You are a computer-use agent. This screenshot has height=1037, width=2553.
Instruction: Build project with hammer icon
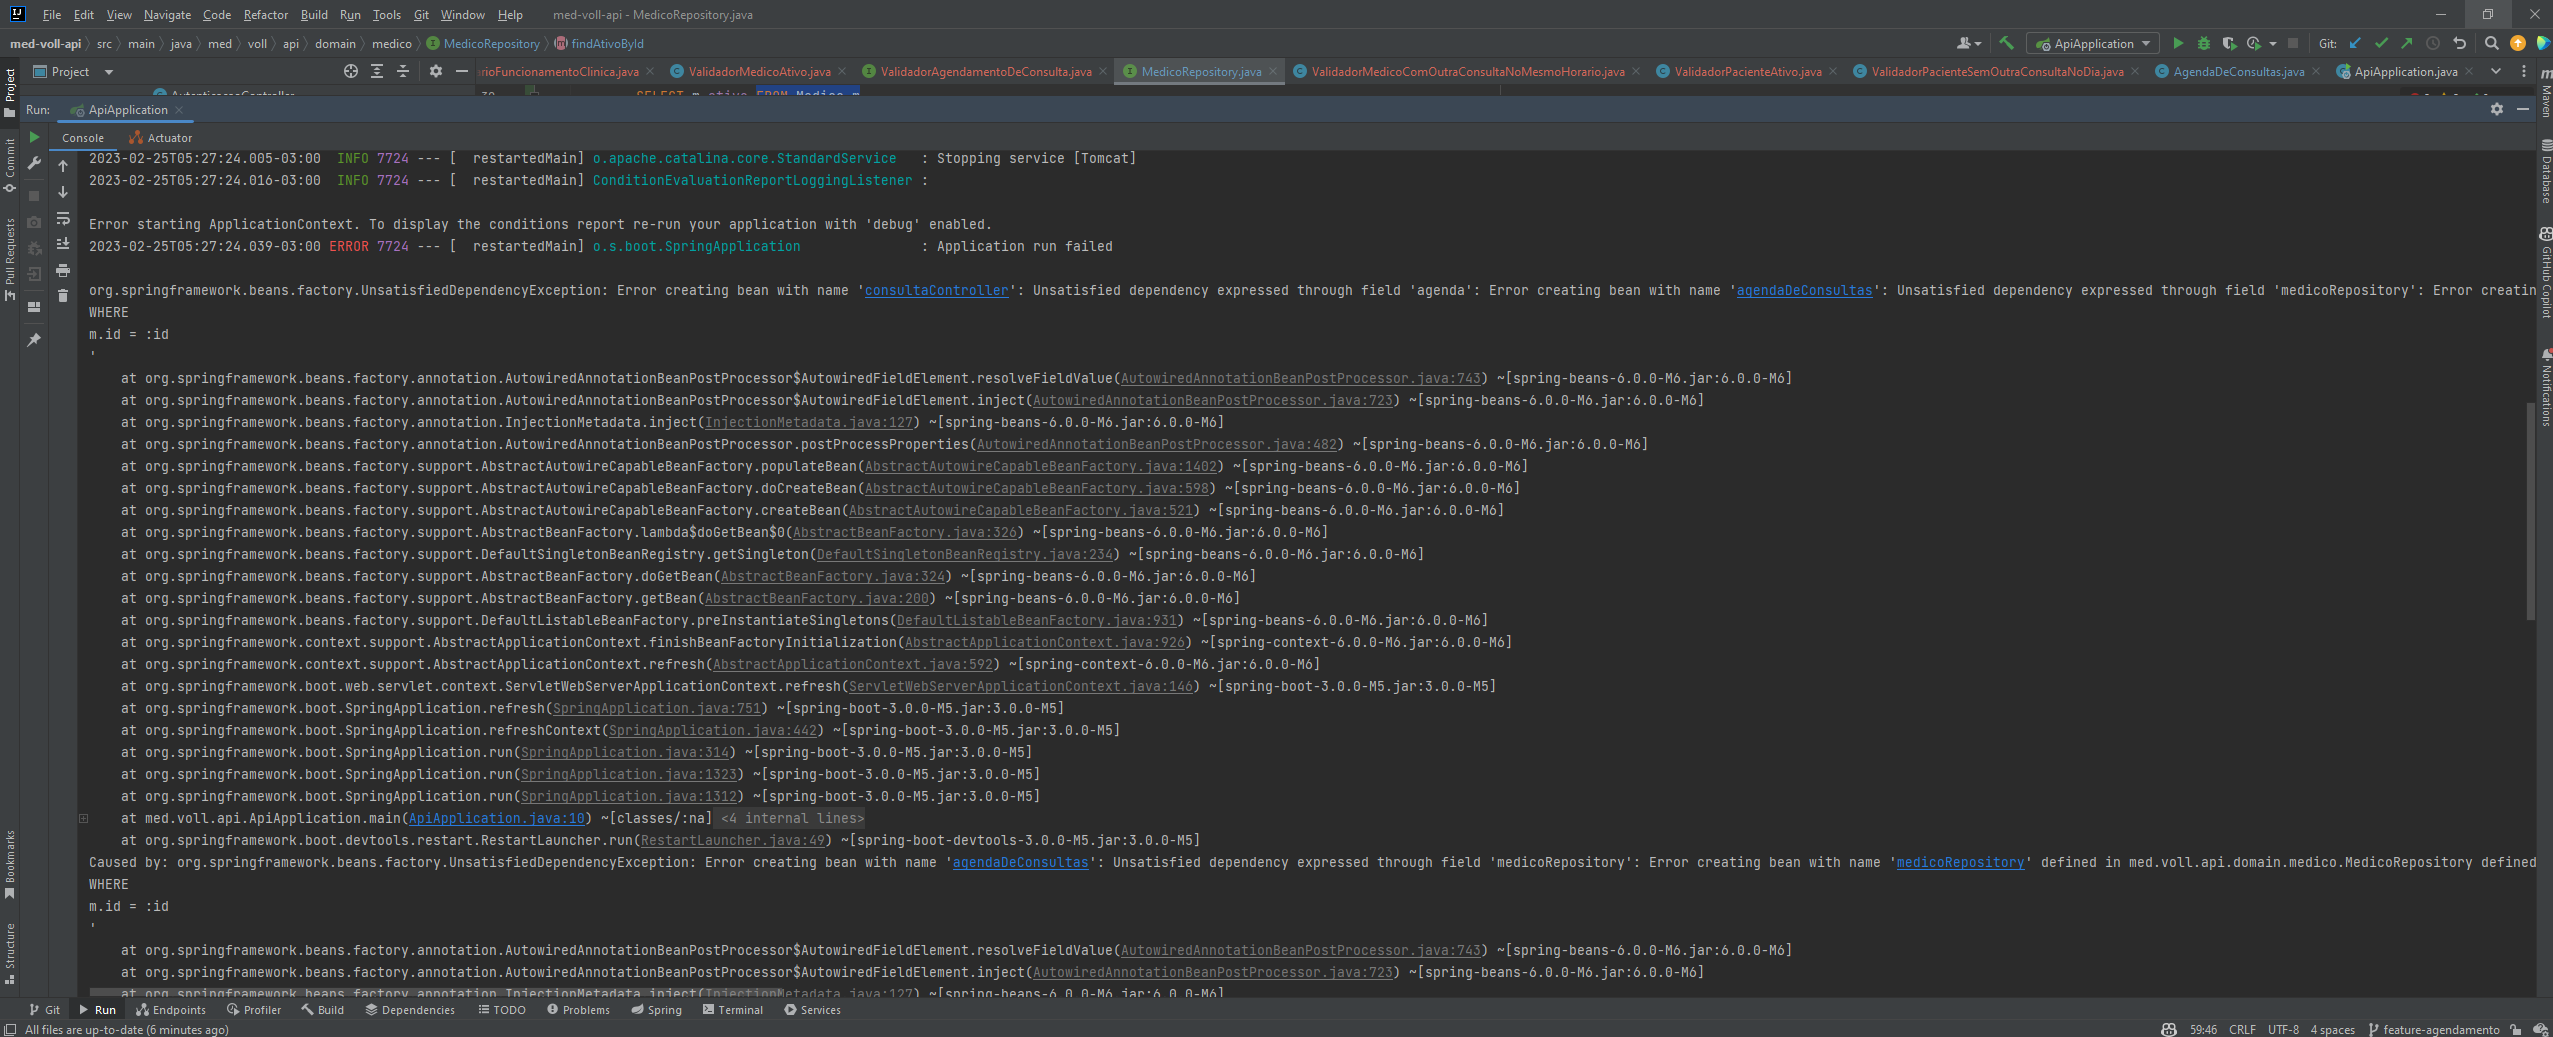(2006, 43)
